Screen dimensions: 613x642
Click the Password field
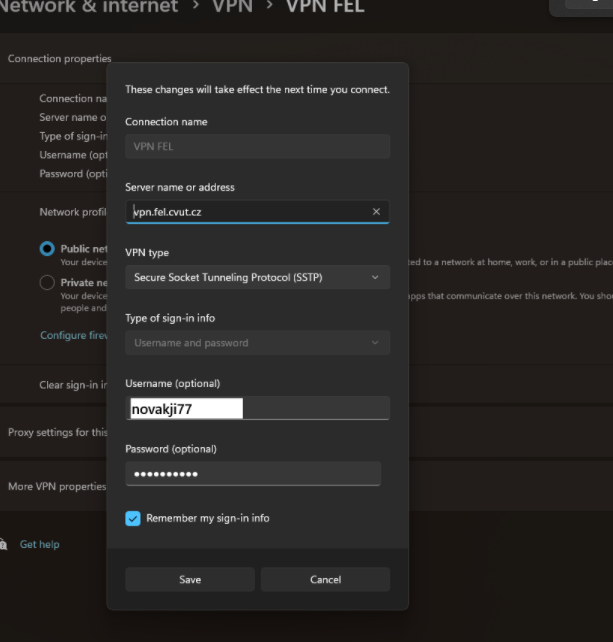point(253,474)
